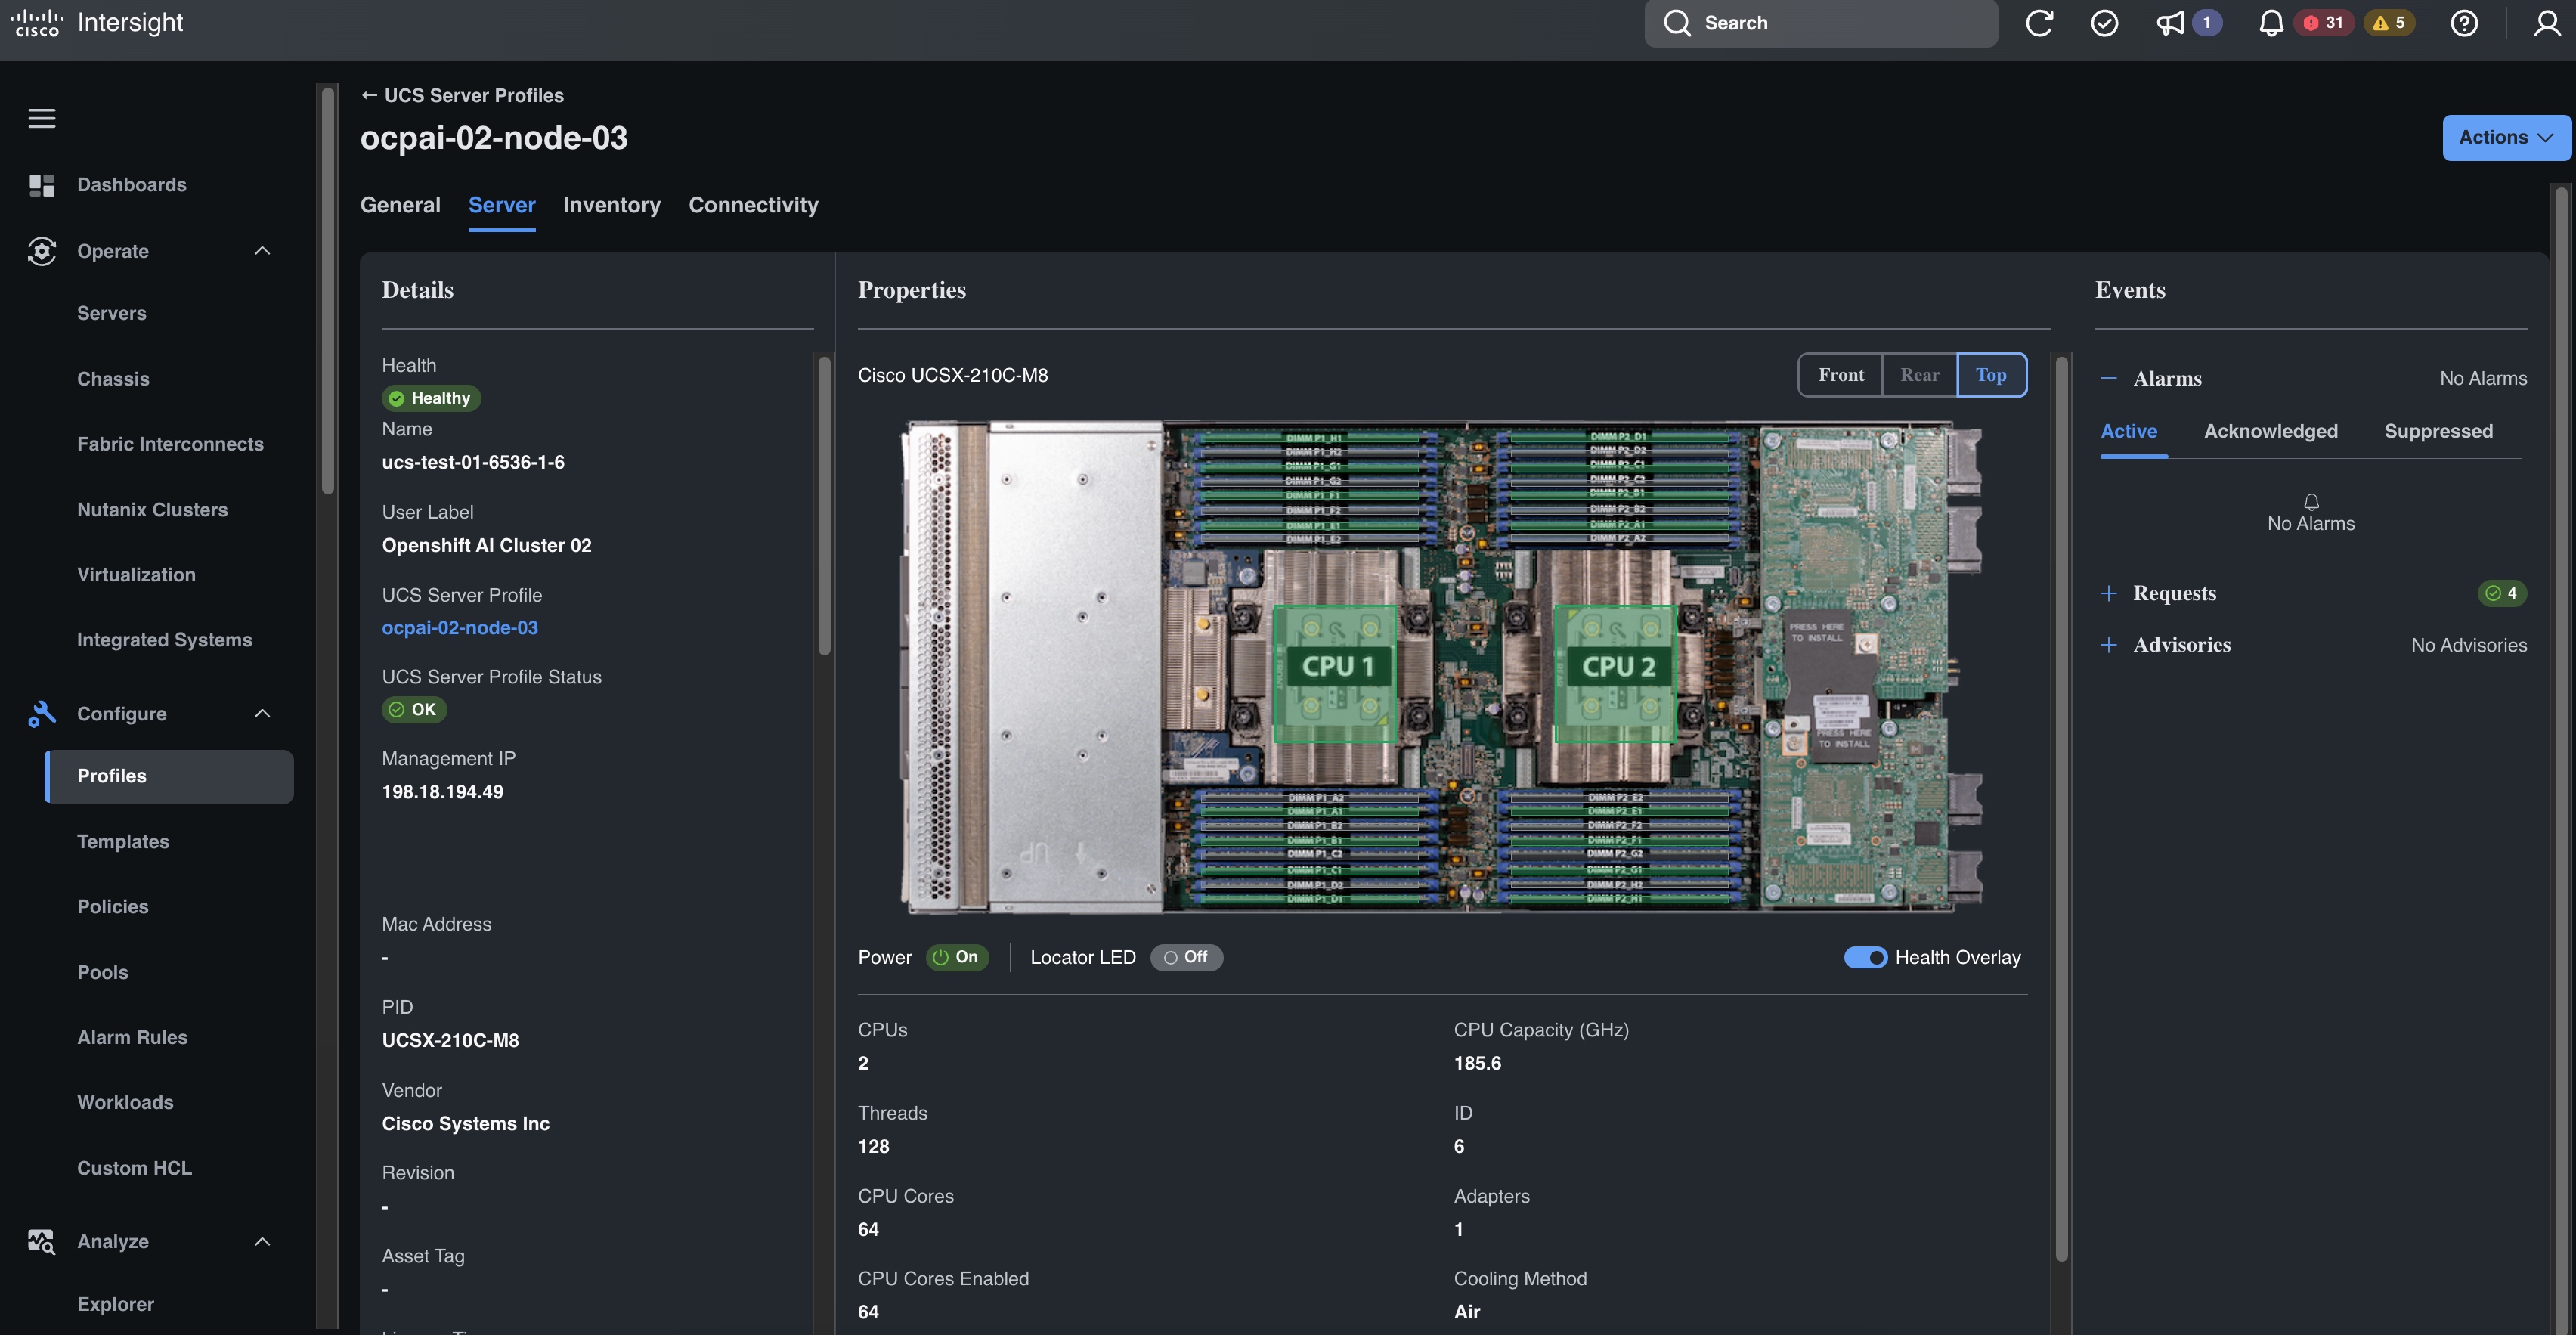Go back to UCS Server Profiles
This screenshot has width=2576, height=1335.
(462, 95)
